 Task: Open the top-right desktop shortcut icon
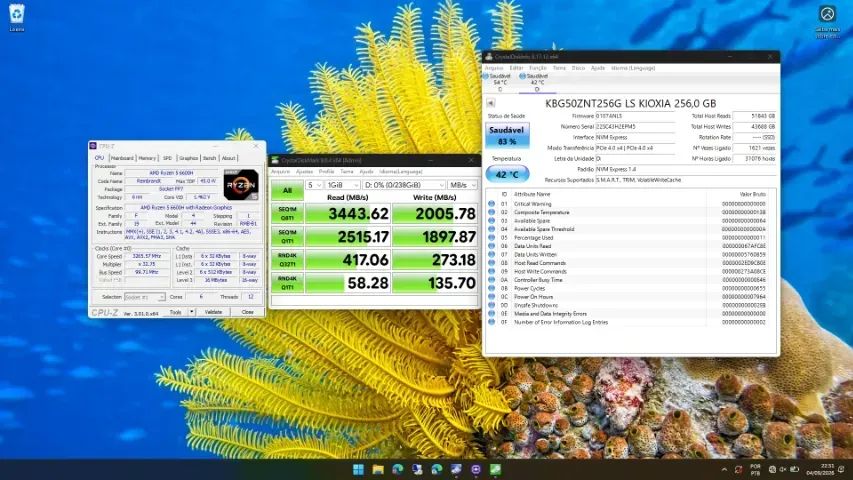tap(827, 20)
